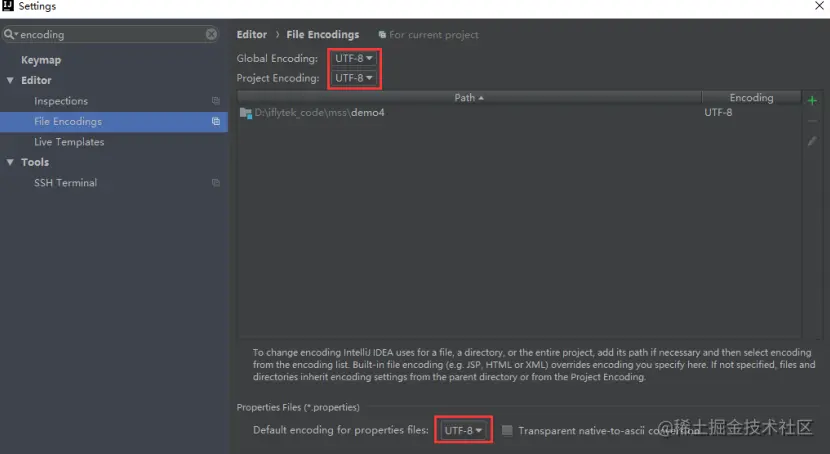Sort by the Path column header

[x=469, y=97]
